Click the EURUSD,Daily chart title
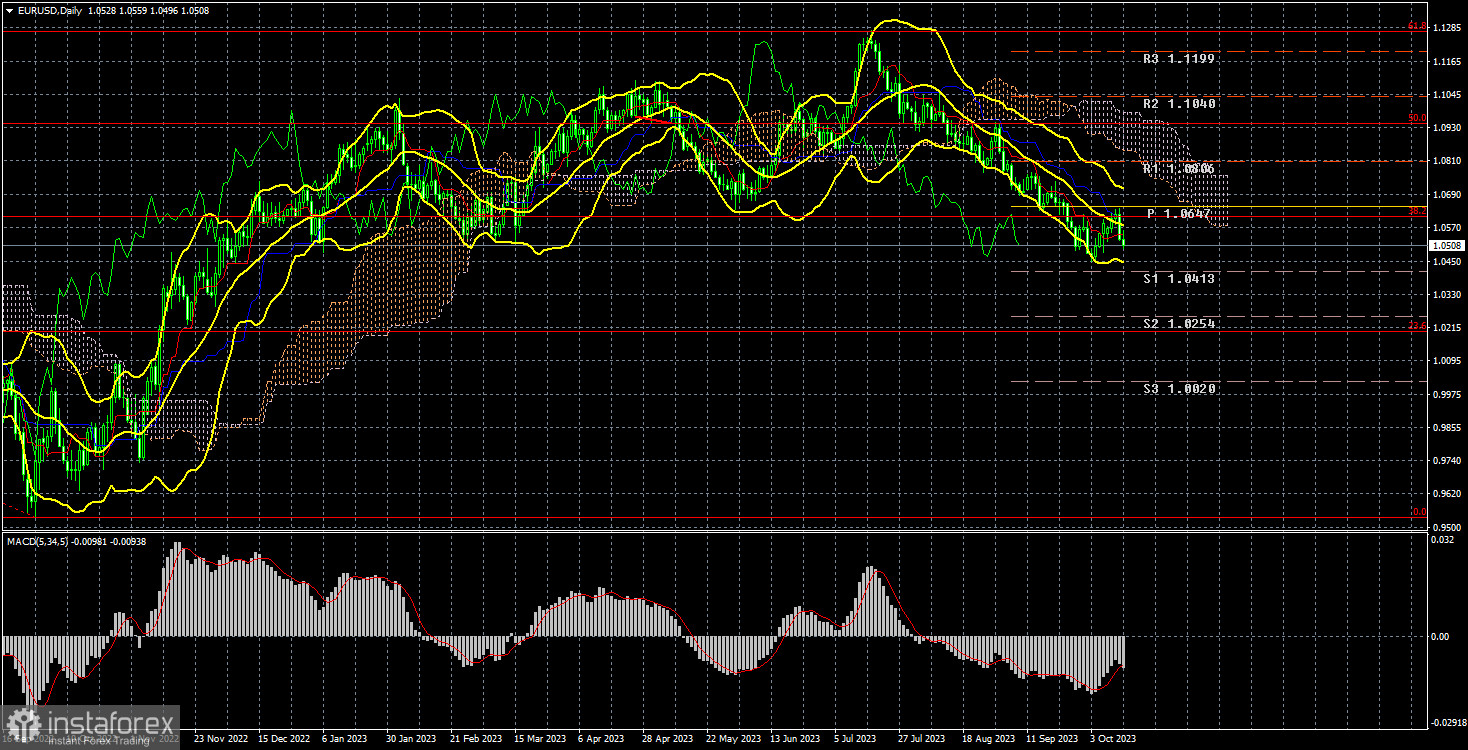The height and width of the screenshot is (750, 1468). [50, 10]
